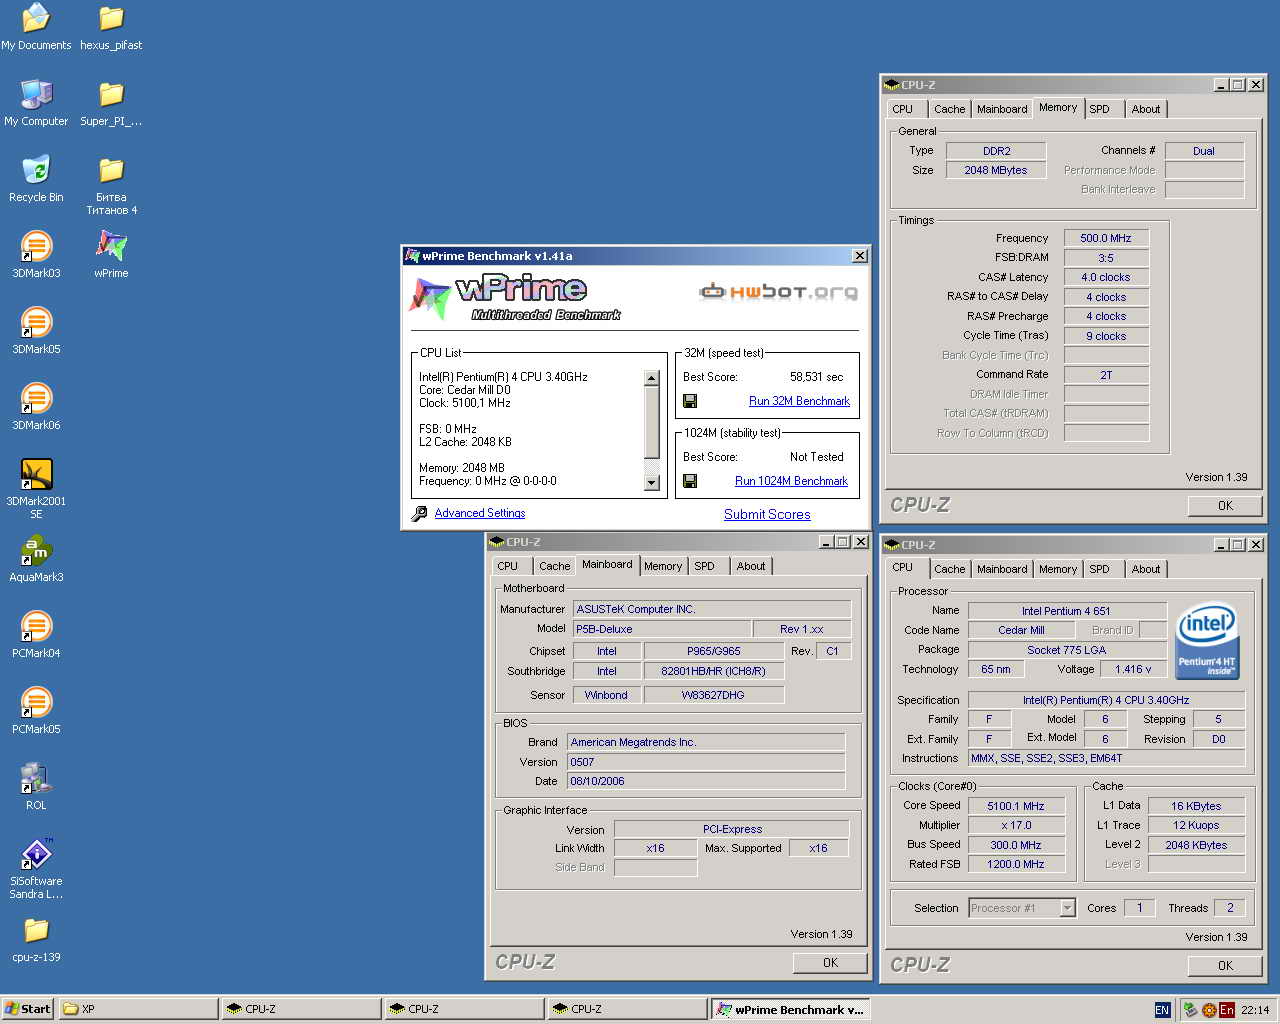This screenshot has height=1024, width=1280.
Task: Click OK in bottom-right CPU-Z window
Action: click(x=1225, y=966)
